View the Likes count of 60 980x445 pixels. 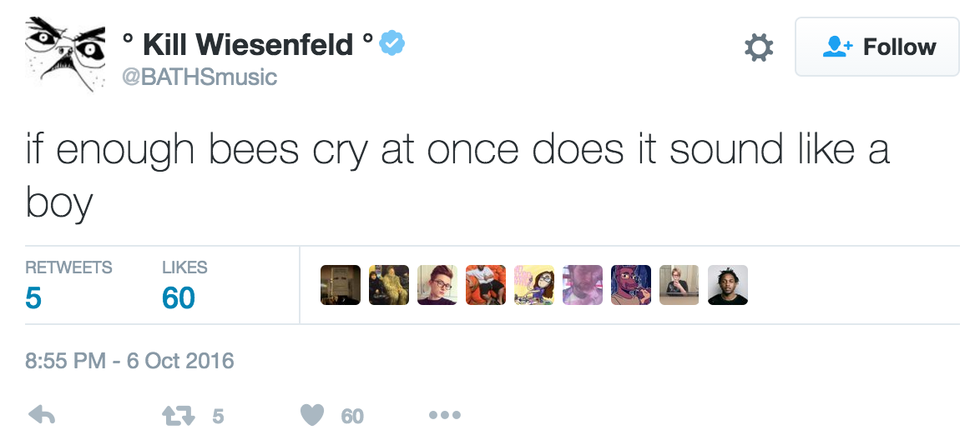click(x=178, y=298)
